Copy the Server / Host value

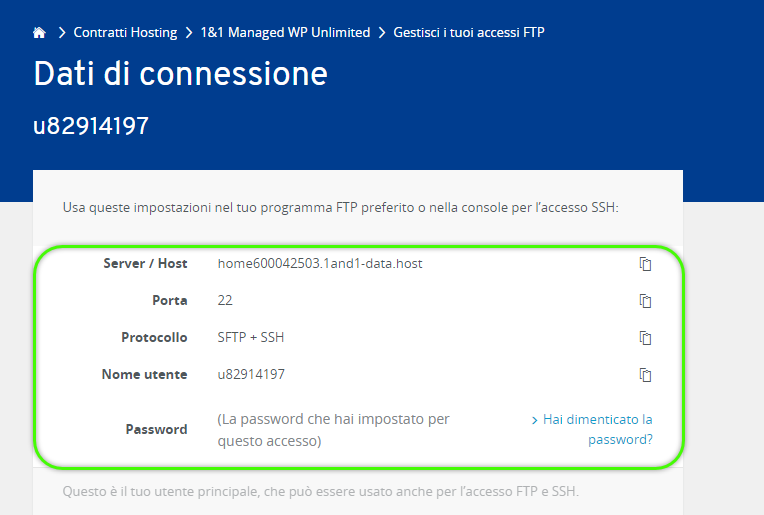click(x=645, y=264)
